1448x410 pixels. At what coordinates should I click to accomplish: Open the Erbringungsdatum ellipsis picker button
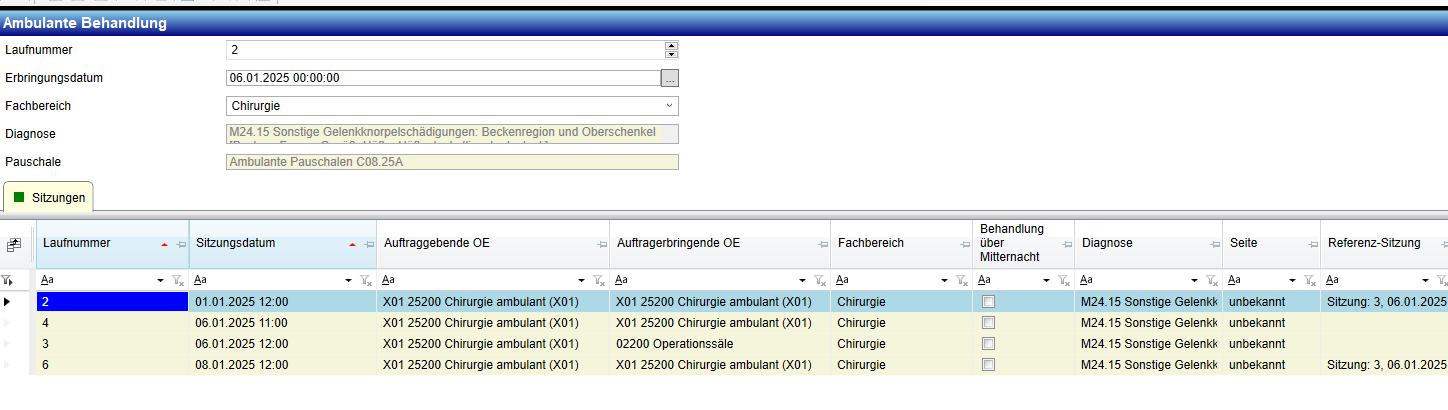point(670,77)
